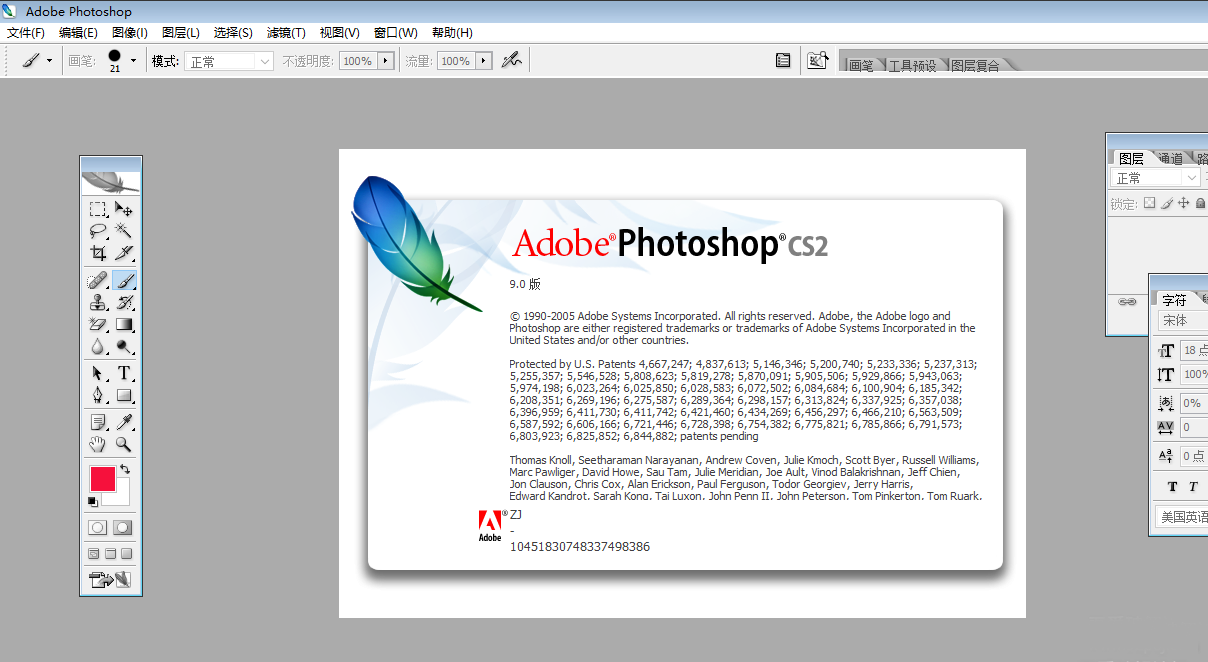Open the palette well toggle icon in options bar
The image size is (1208, 662).
783,61
